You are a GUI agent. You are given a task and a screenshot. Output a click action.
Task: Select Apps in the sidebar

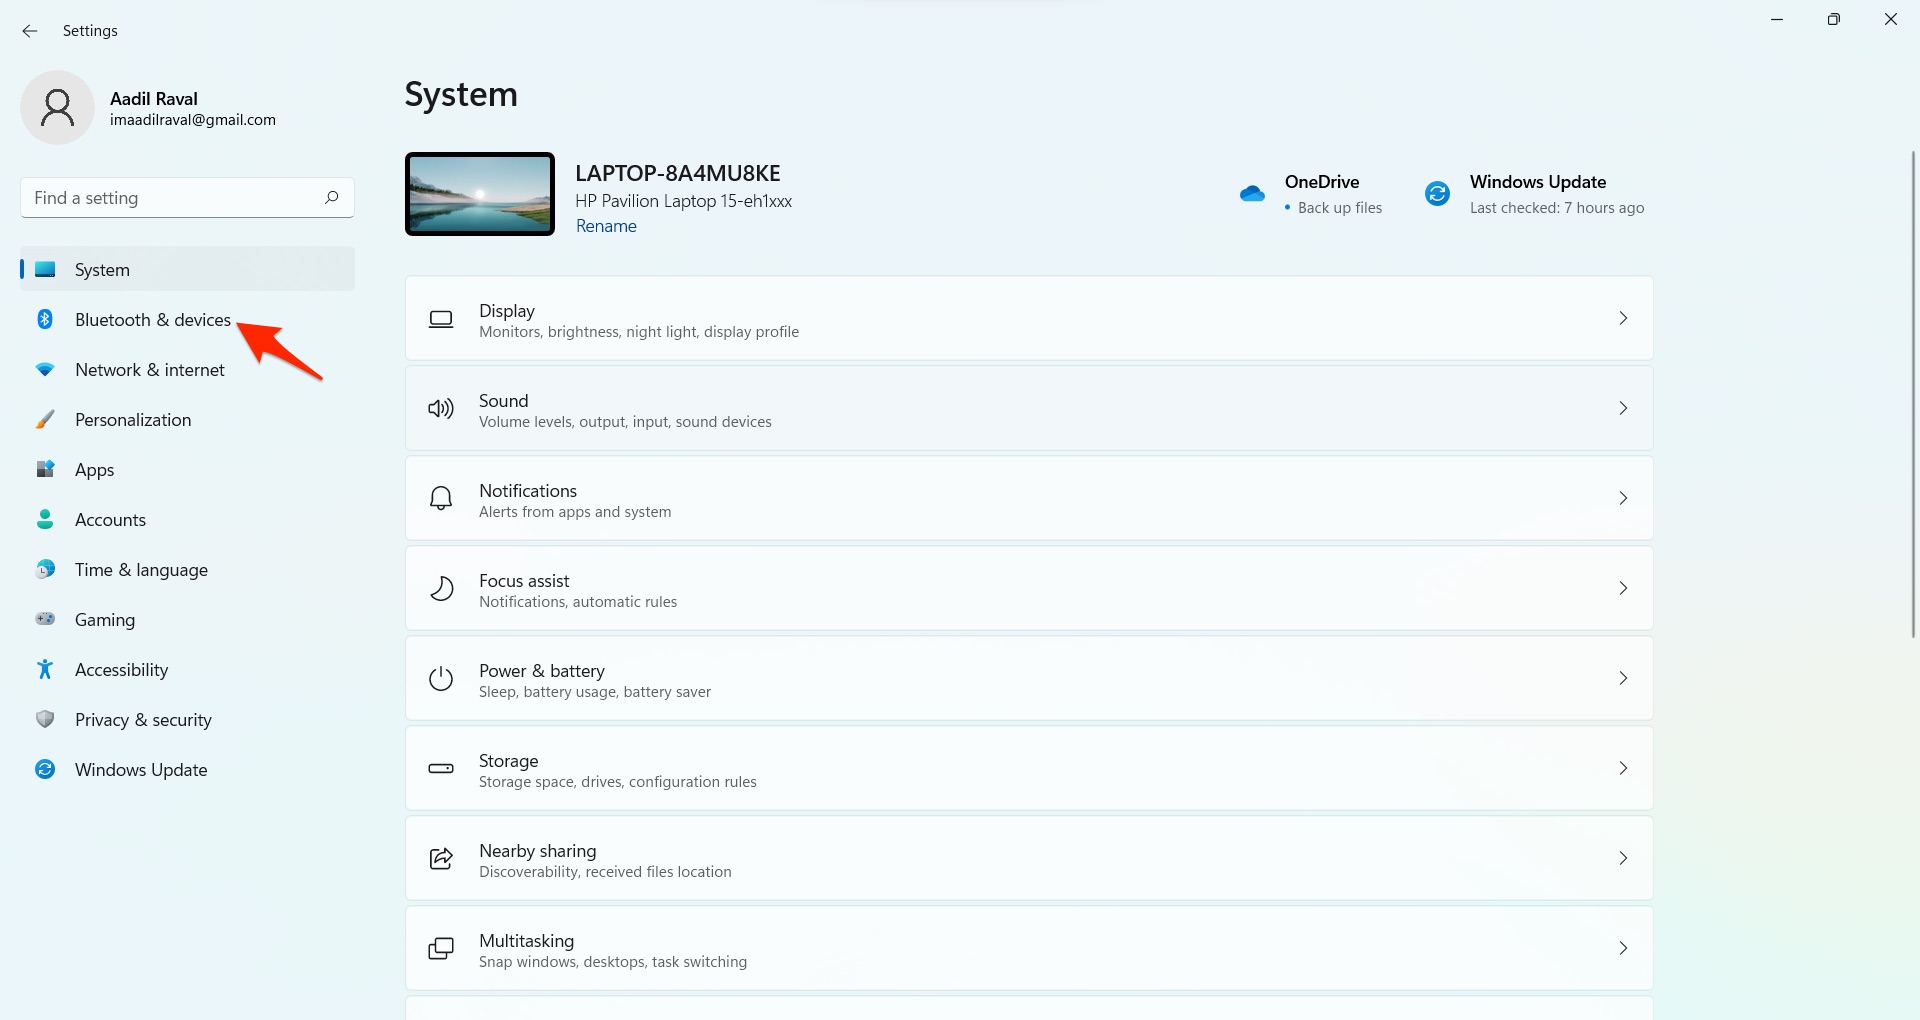pyautogui.click(x=95, y=470)
